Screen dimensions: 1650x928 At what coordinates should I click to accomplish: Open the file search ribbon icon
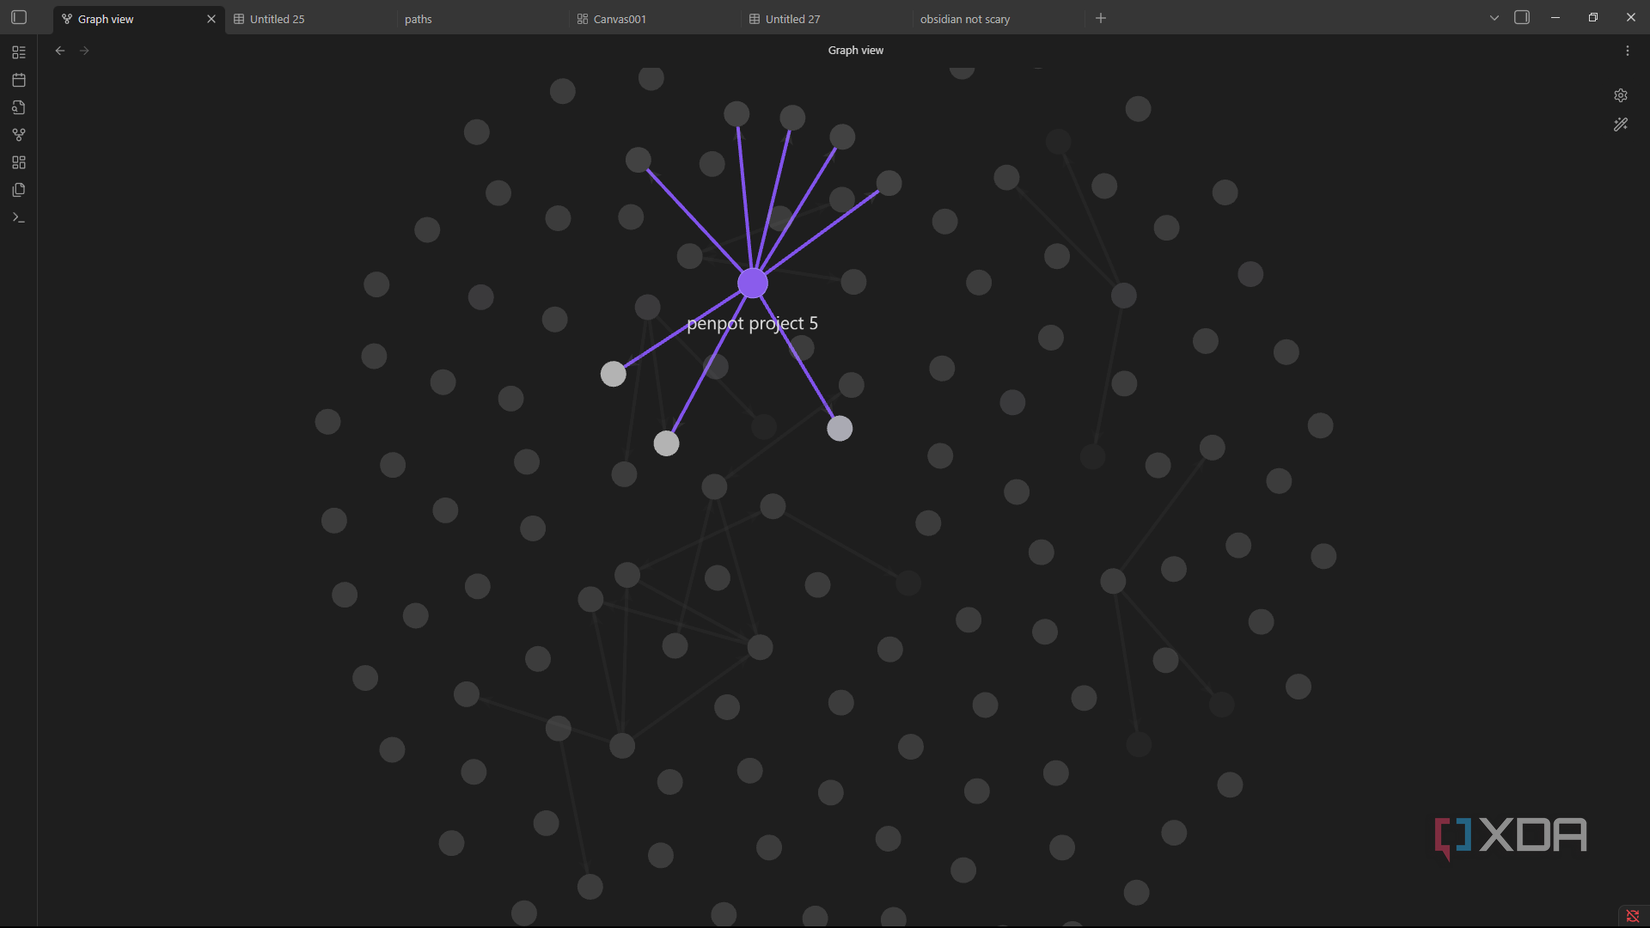18,107
